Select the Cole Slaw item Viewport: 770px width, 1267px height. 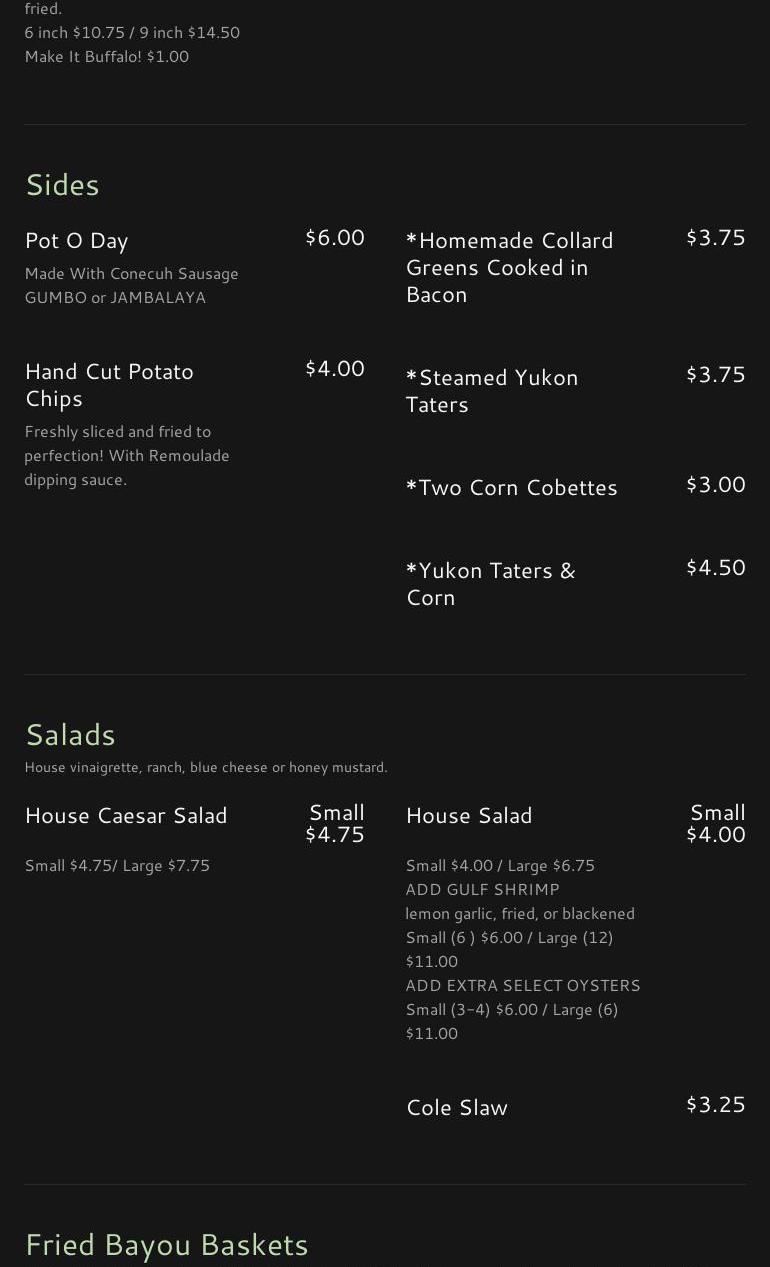[457, 1108]
